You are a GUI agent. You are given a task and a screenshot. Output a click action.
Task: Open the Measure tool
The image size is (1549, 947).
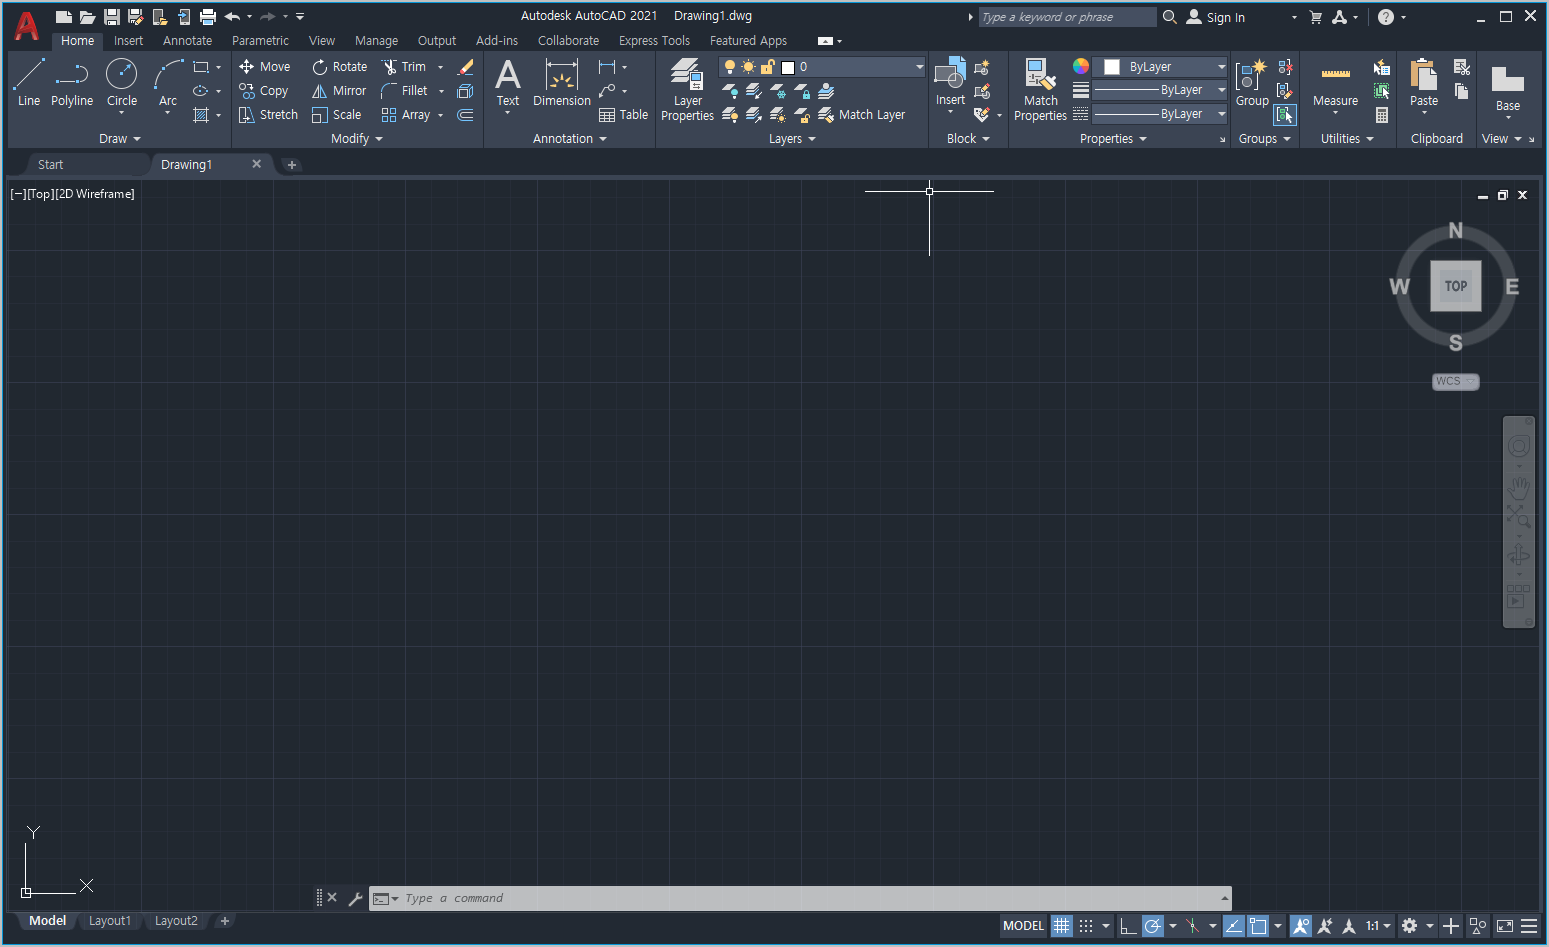(1335, 86)
